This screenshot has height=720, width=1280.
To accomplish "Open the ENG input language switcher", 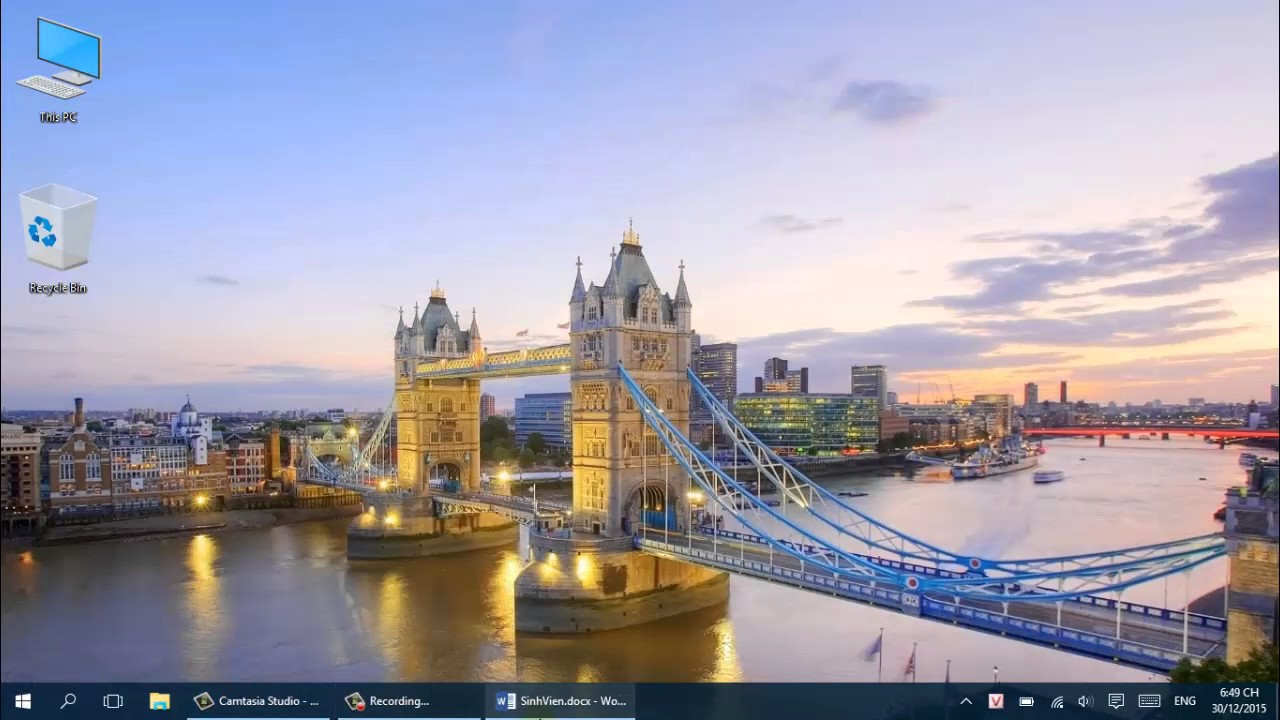I will pos(1185,701).
